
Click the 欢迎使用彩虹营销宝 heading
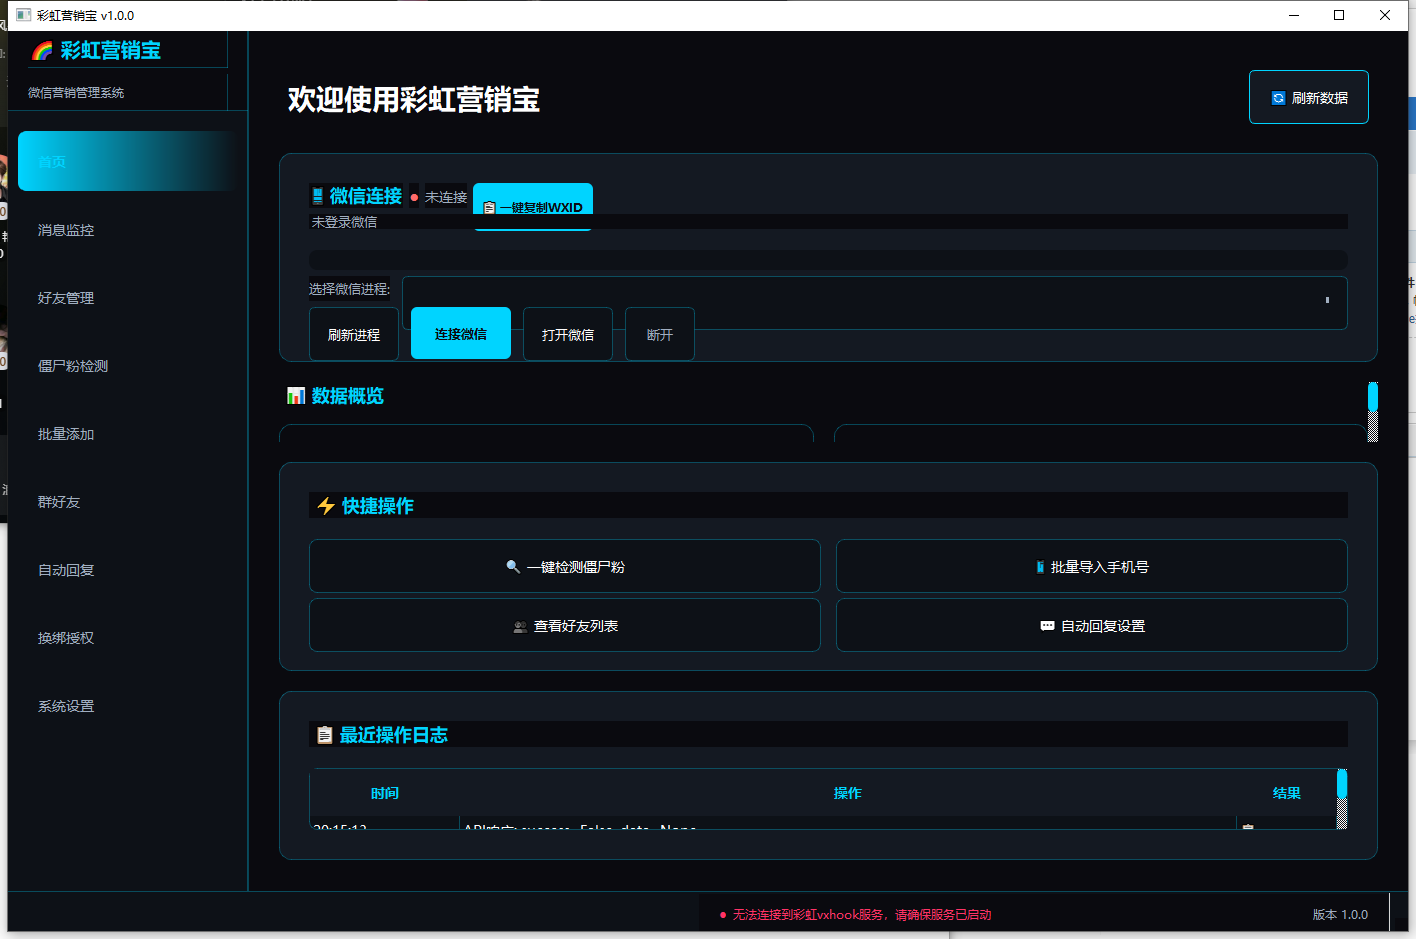point(414,99)
